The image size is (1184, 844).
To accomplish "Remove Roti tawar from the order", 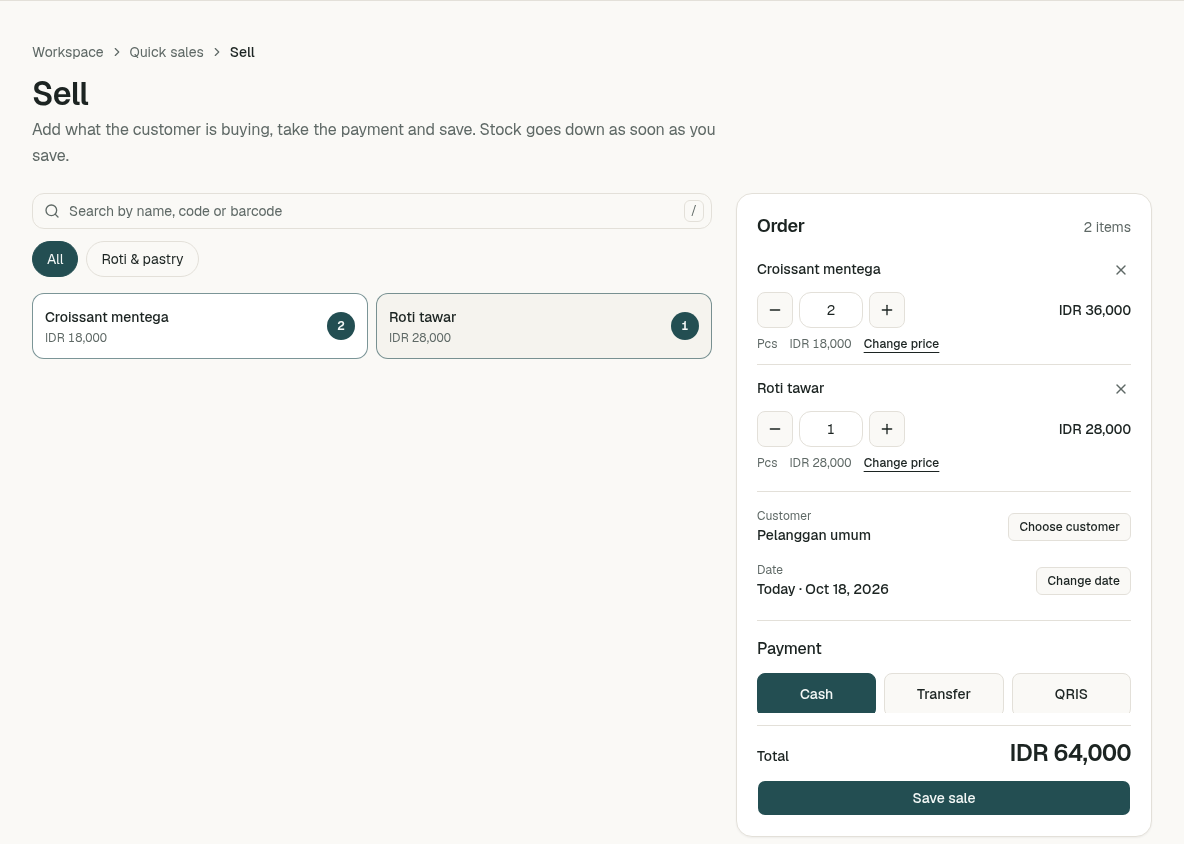I will (1121, 390).
